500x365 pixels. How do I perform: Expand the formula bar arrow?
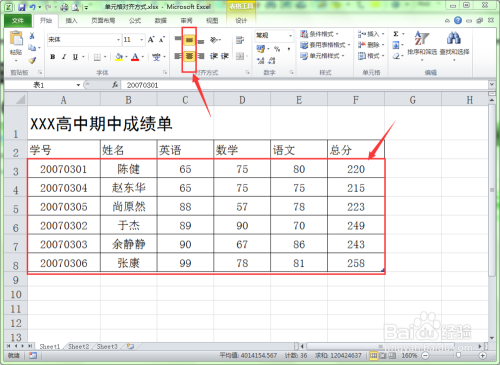click(x=492, y=85)
